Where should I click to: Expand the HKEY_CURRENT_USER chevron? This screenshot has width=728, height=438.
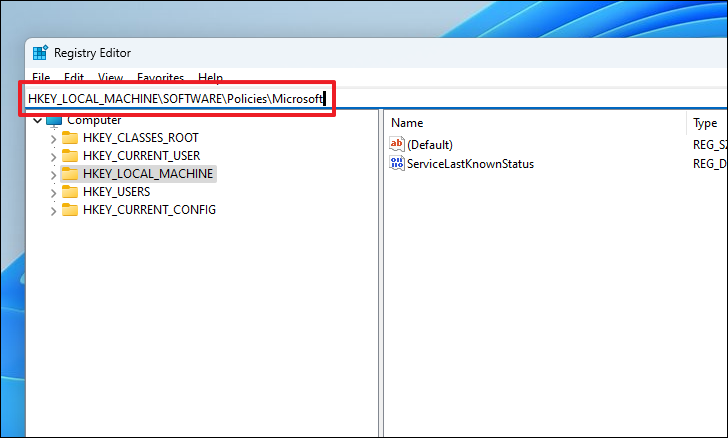pyautogui.click(x=53, y=157)
